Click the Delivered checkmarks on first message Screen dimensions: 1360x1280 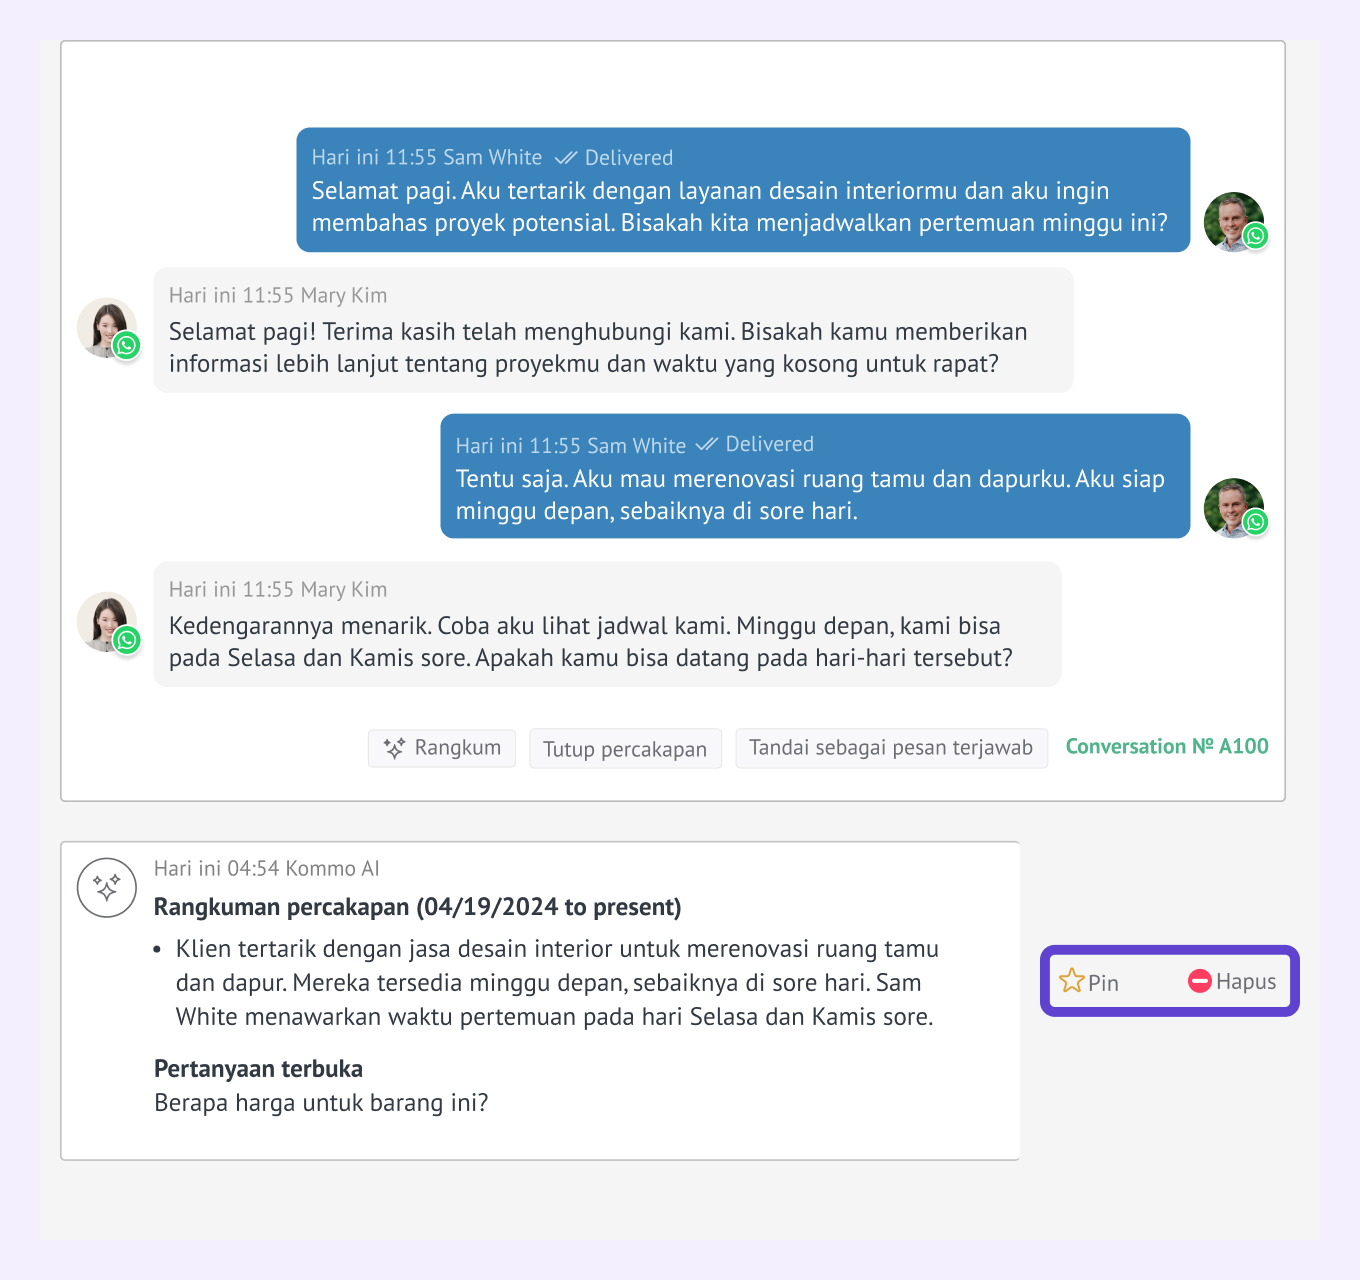566,158
